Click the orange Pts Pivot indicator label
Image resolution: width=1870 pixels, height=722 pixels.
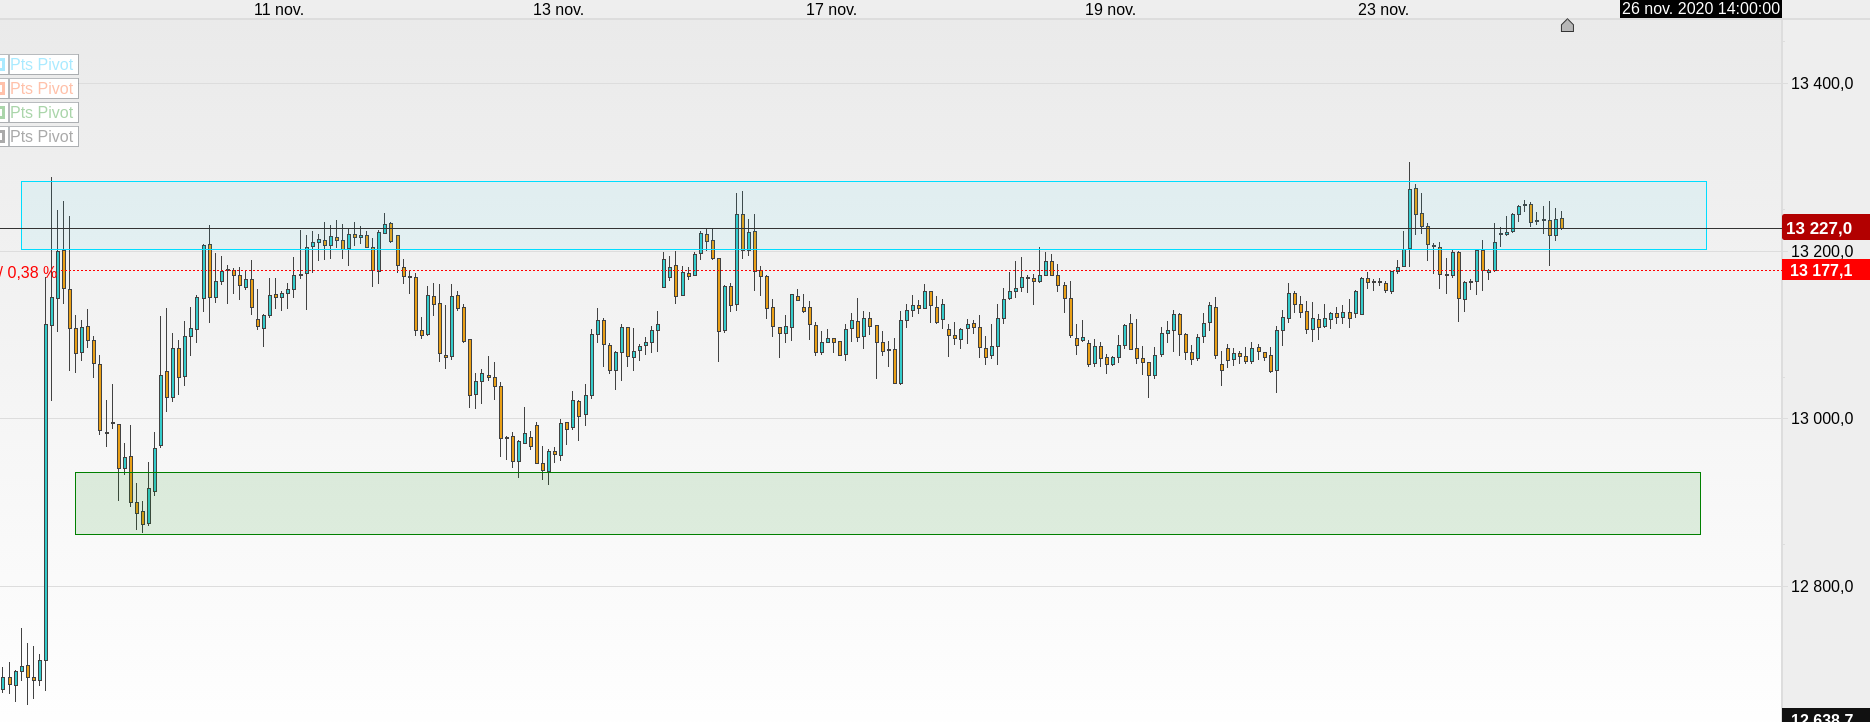coord(42,89)
